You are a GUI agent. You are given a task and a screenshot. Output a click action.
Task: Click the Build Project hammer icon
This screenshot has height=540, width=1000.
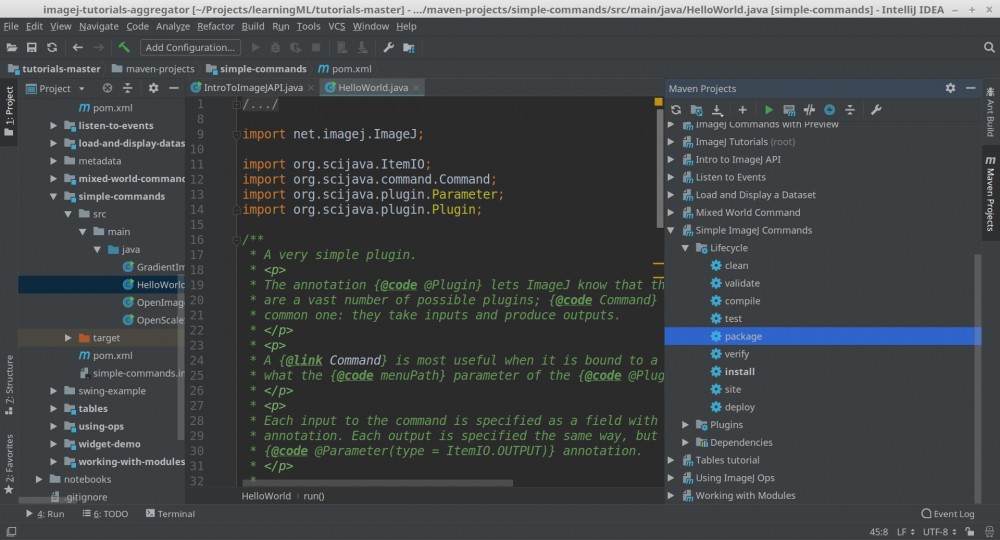point(124,47)
